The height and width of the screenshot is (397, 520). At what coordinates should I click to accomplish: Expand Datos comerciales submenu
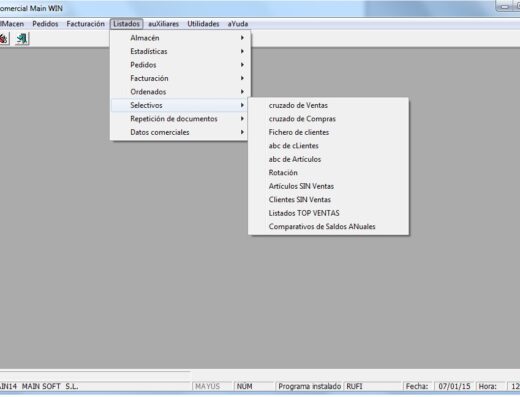(x=180, y=132)
